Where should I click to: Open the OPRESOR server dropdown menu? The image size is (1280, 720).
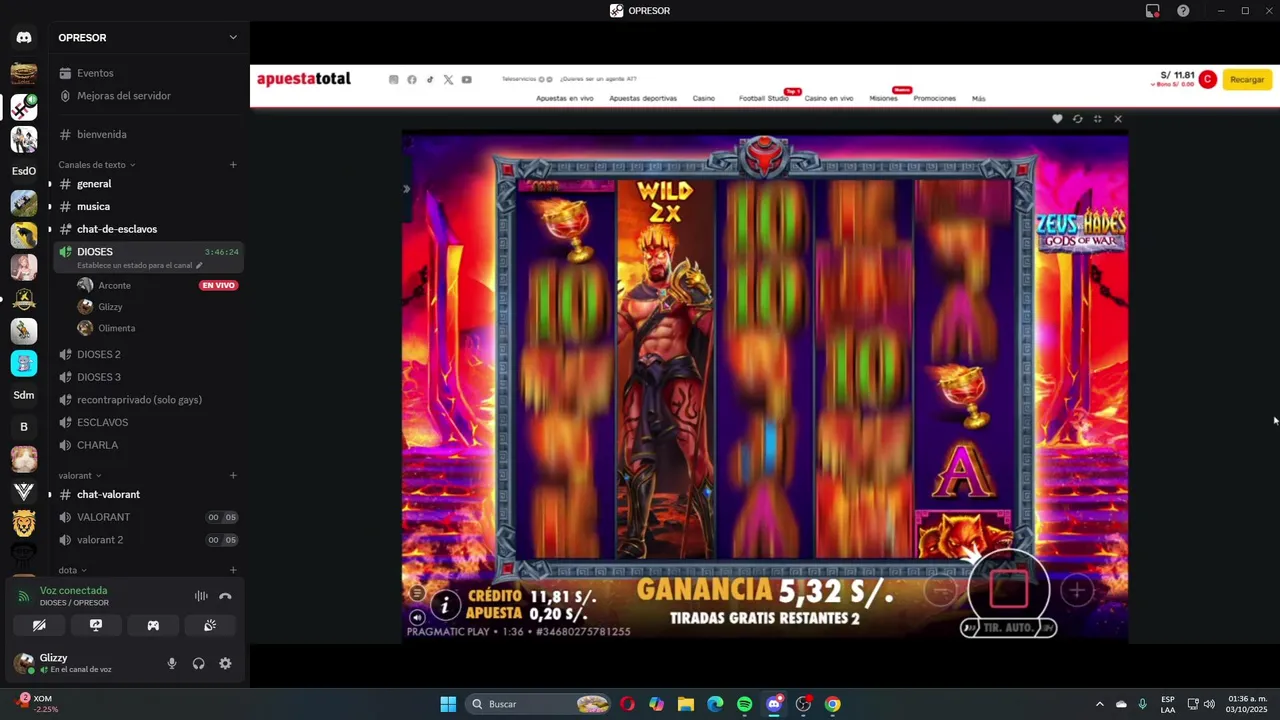(x=148, y=38)
